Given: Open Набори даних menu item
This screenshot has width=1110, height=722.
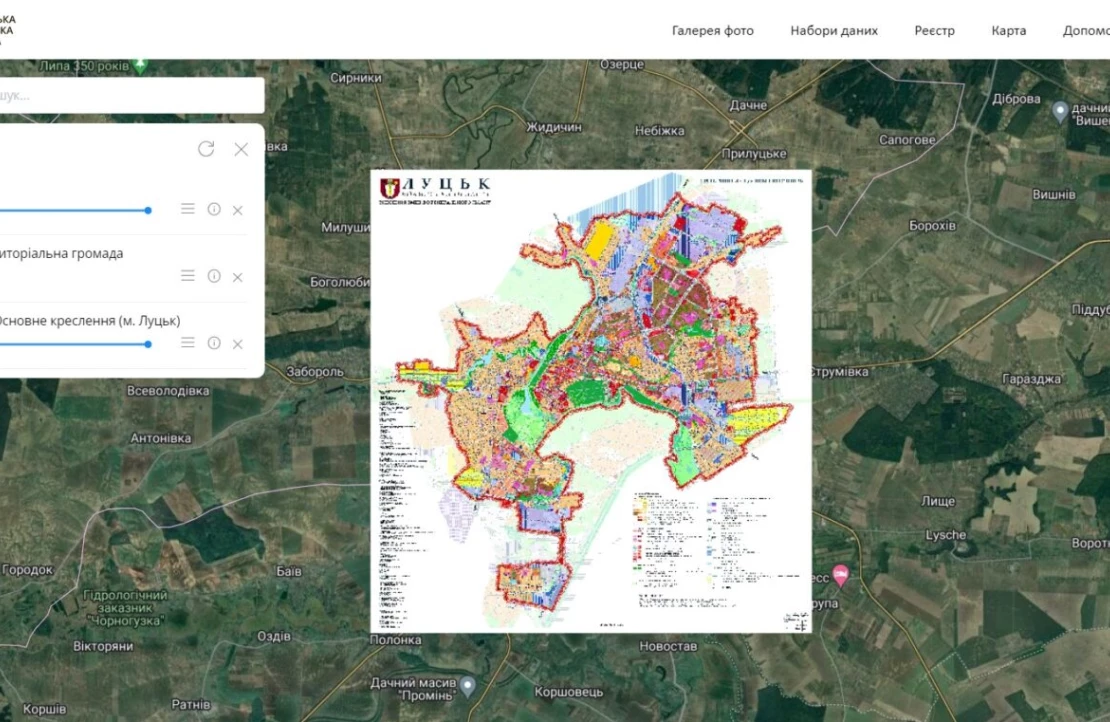Looking at the screenshot, I should click(x=834, y=30).
